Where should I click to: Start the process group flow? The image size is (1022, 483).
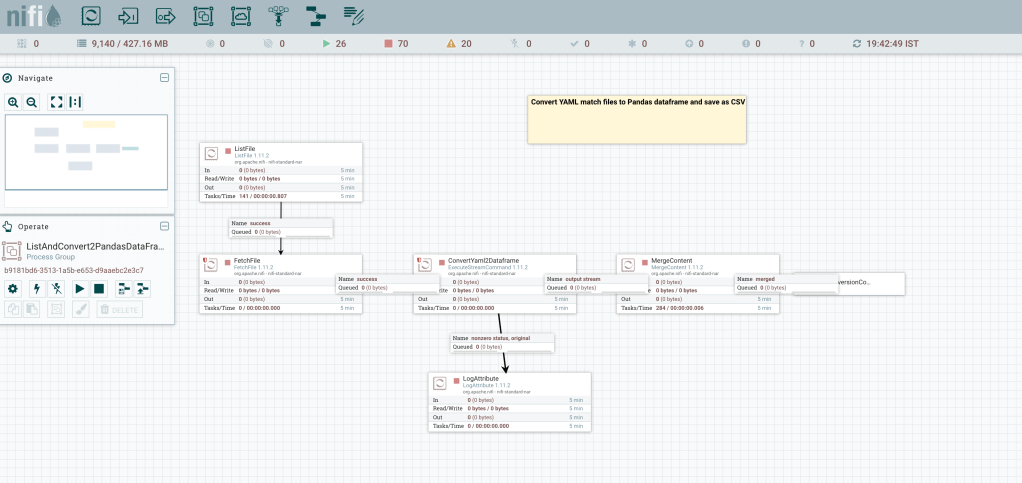click(80, 289)
